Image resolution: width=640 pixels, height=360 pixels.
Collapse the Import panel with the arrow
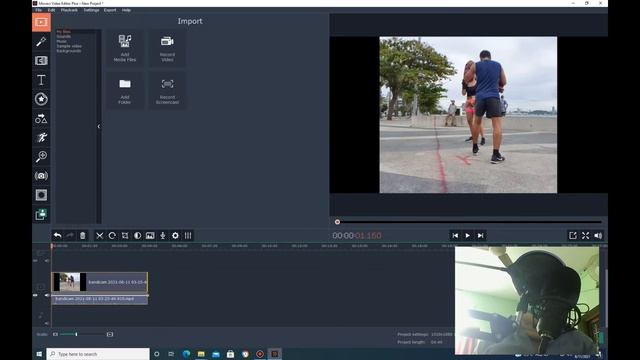99,127
